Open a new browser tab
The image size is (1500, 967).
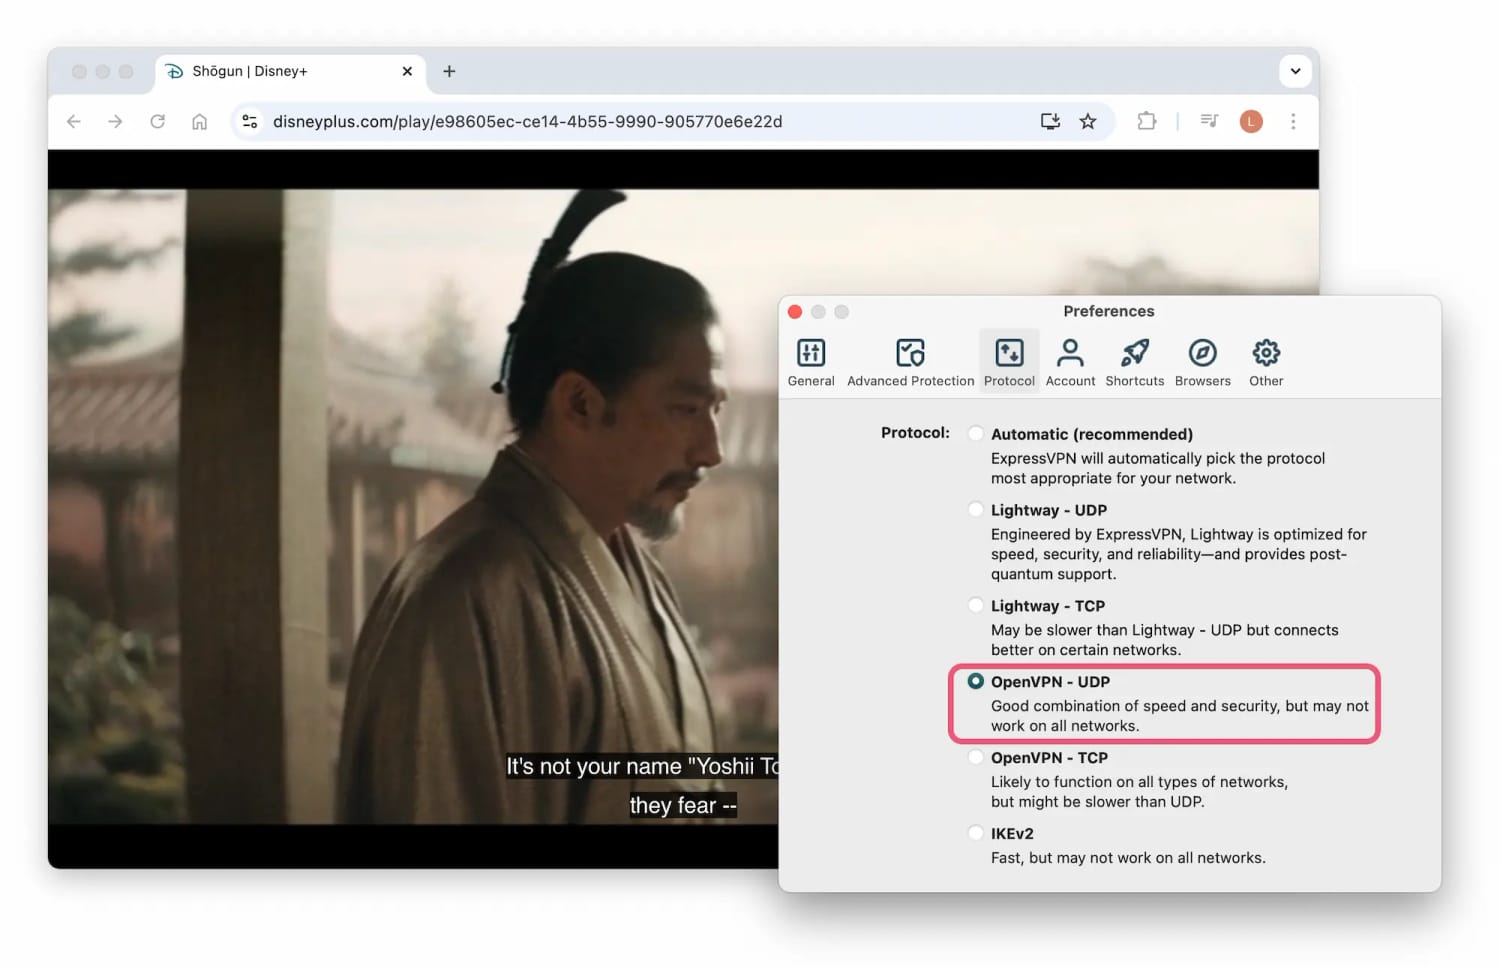[x=449, y=71]
